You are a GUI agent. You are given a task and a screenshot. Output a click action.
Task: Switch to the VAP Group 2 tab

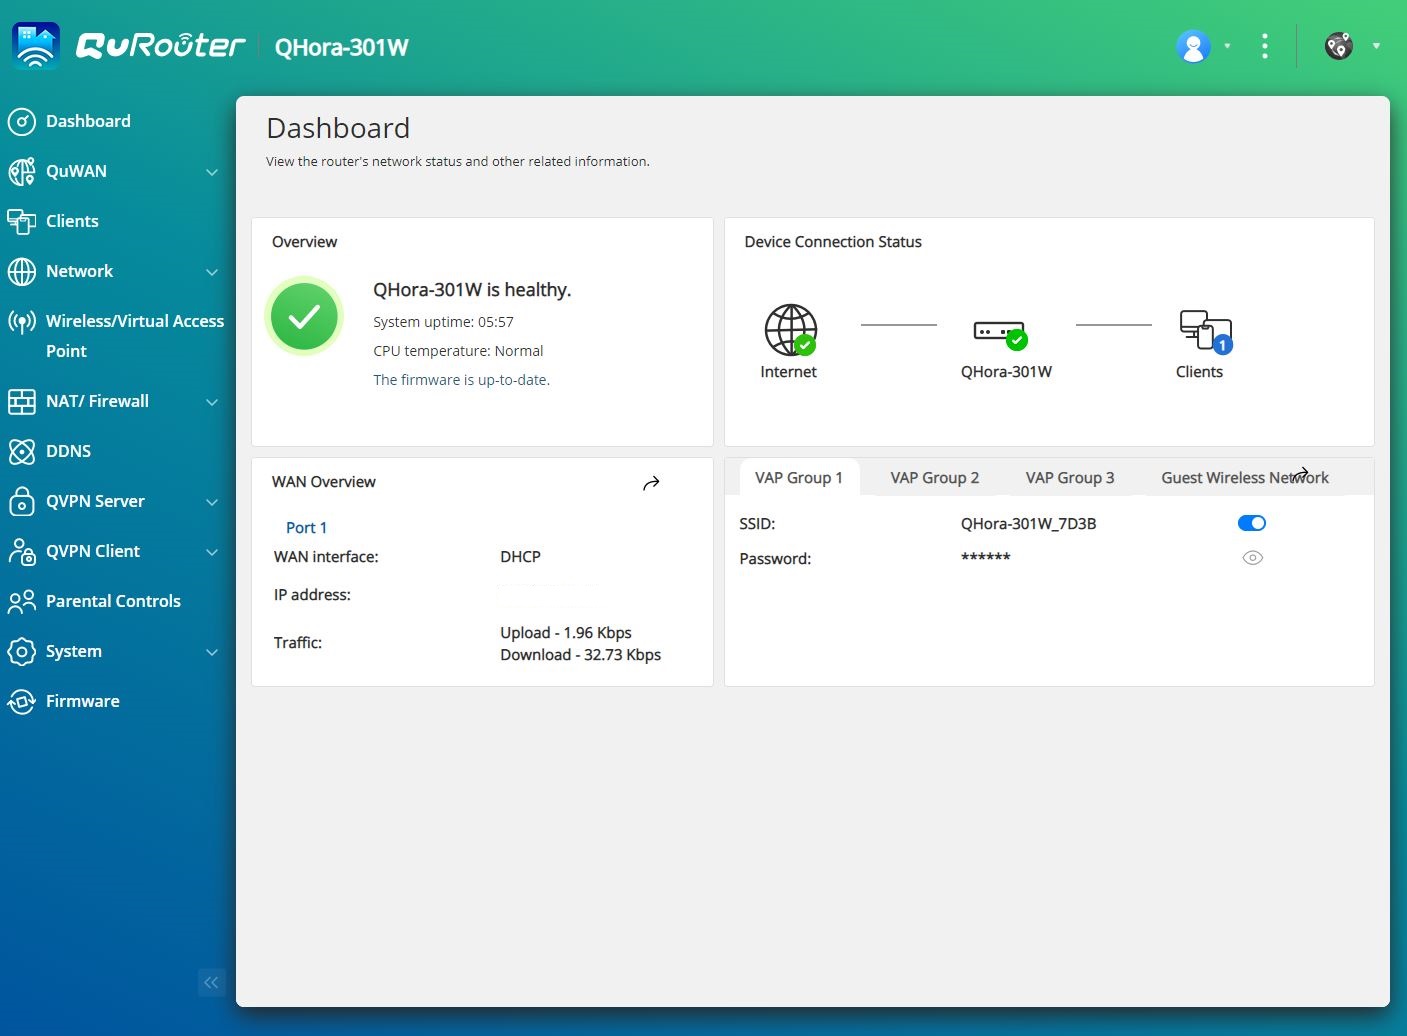click(x=935, y=478)
